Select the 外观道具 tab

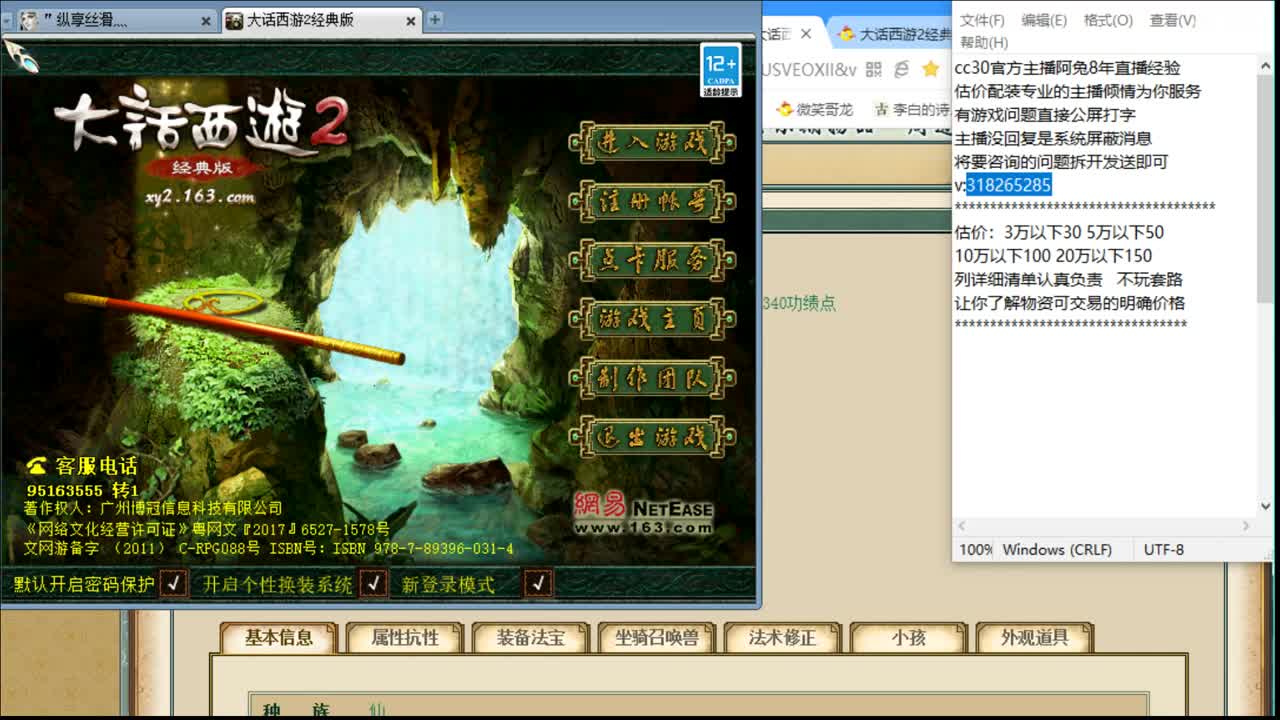[1035, 638]
